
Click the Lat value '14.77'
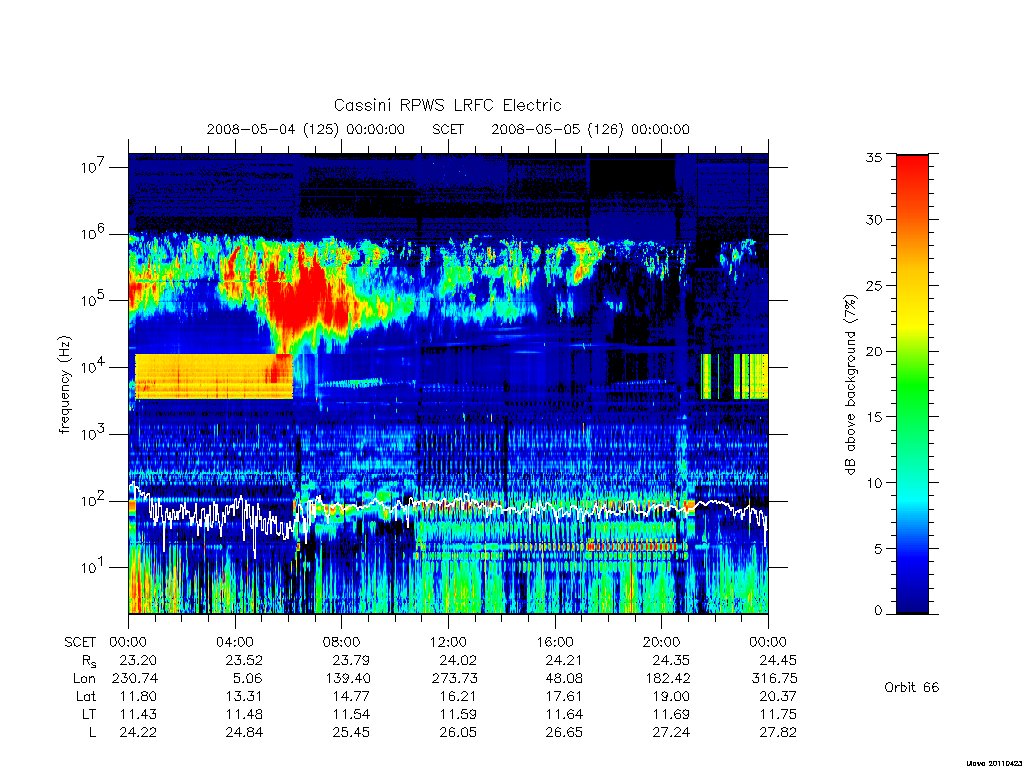[351, 696]
